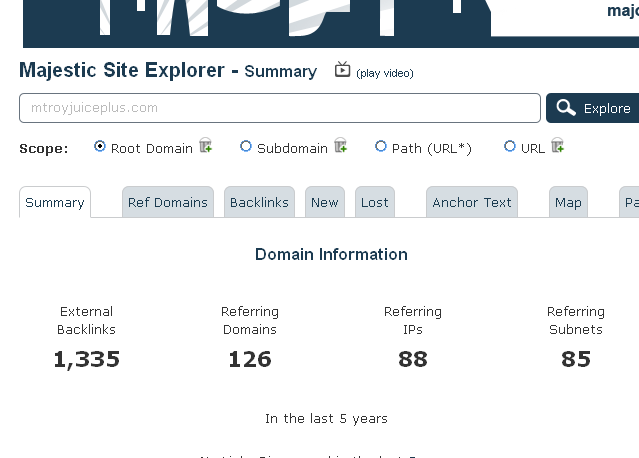This screenshot has width=639, height=458.
Task: Switch to the Summary tab
Action: point(55,202)
